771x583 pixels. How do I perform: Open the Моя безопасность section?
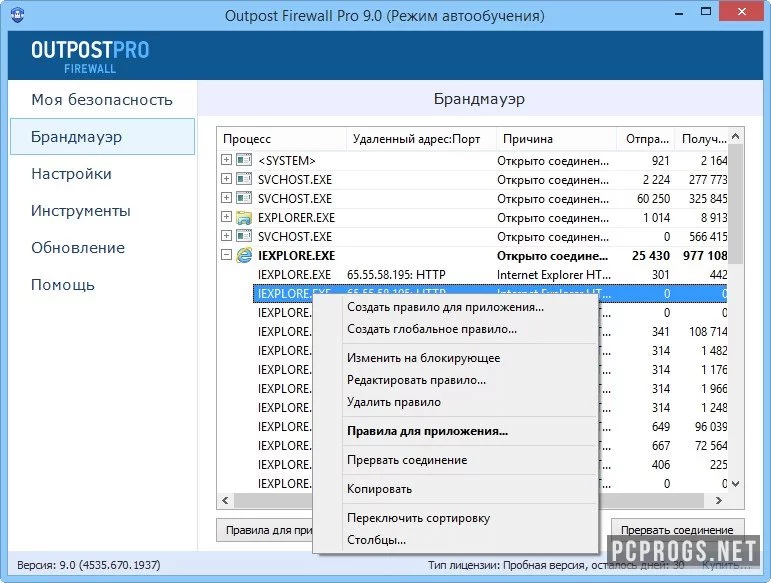[102, 100]
